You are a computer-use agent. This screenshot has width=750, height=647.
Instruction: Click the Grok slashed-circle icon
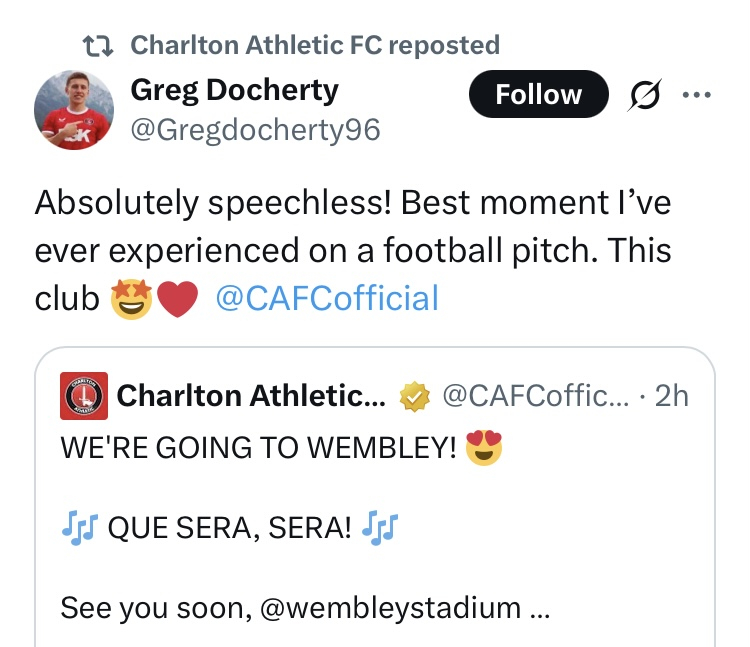[x=644, y=95]
